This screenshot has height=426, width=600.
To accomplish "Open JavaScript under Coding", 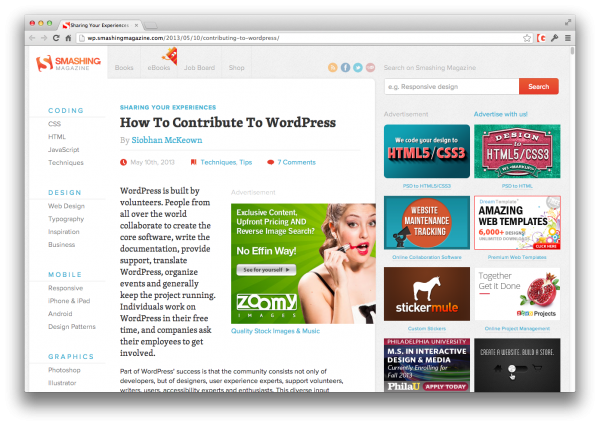I will [64, 150].
